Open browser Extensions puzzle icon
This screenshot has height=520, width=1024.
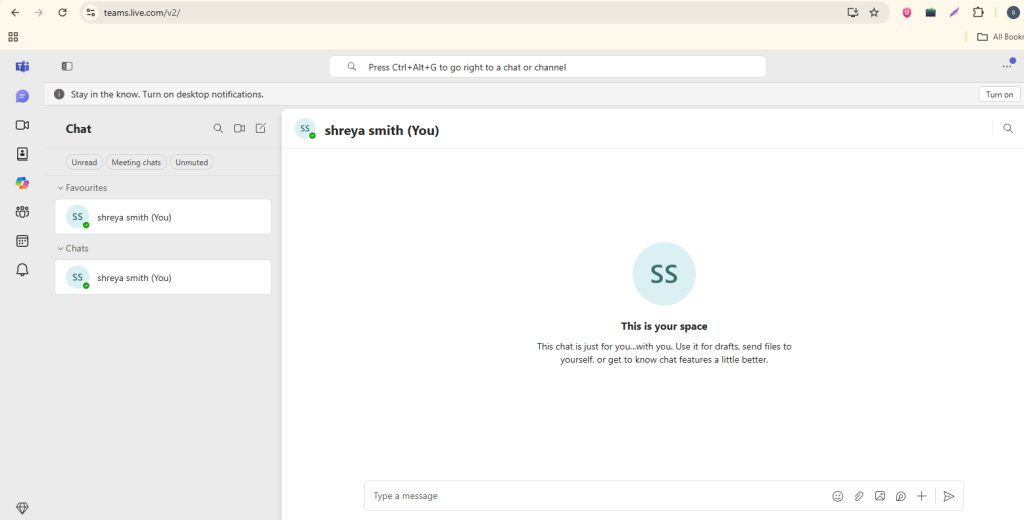pos(978,12)
